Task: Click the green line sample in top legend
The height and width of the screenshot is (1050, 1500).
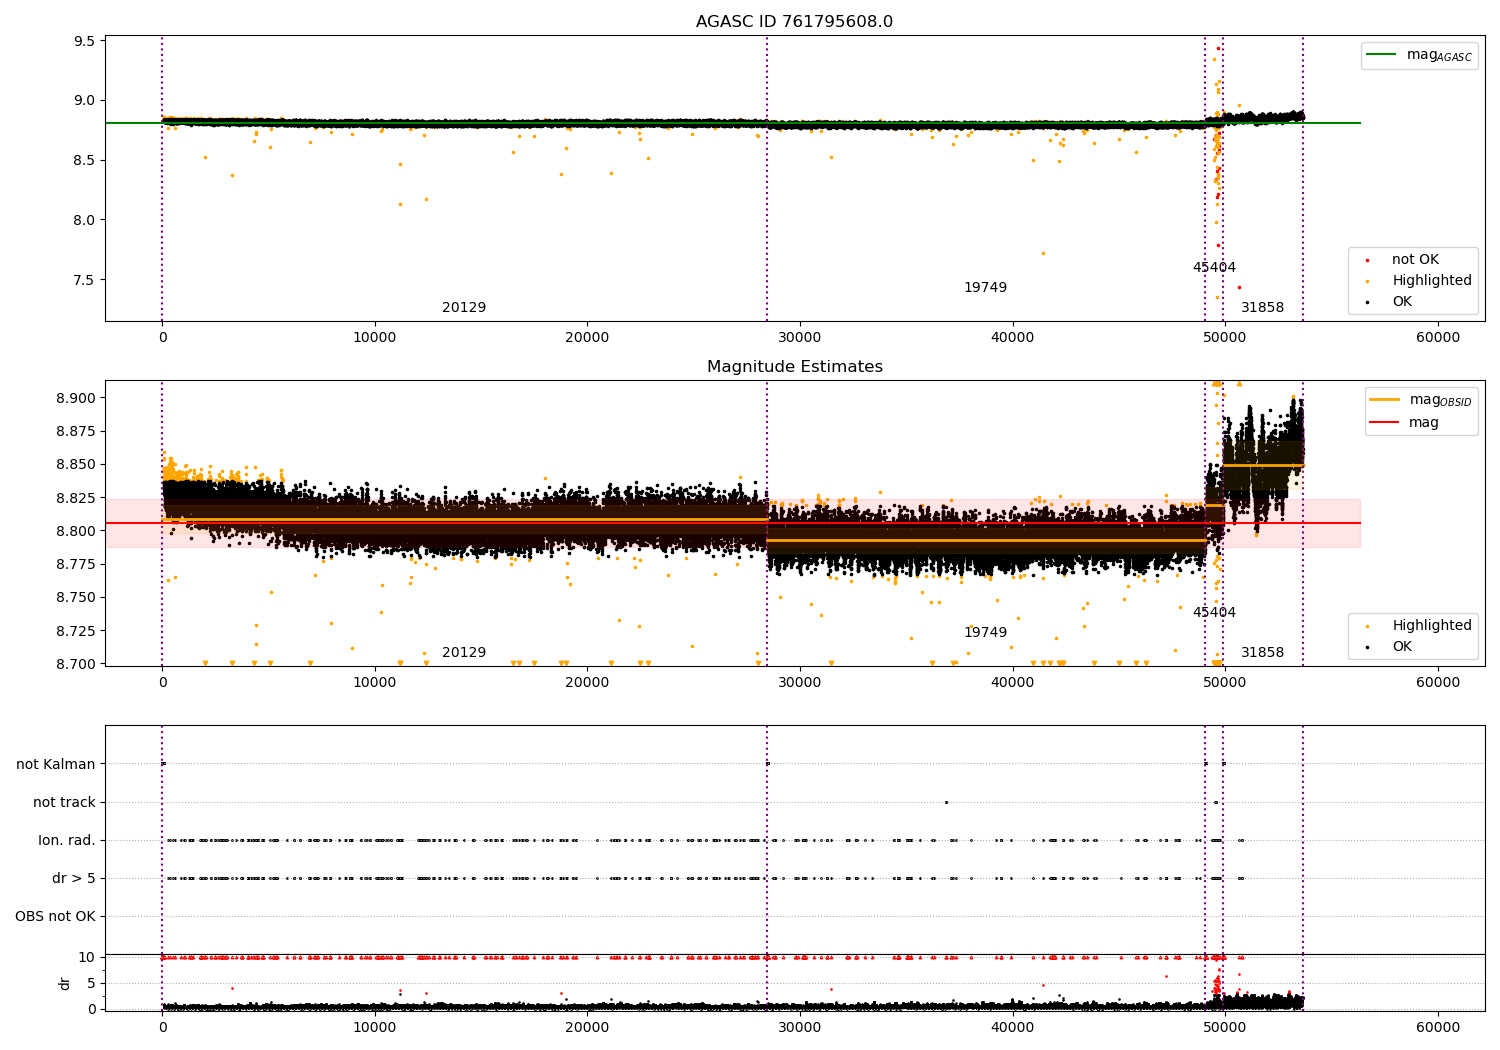Action: (x=1381, y=55)
